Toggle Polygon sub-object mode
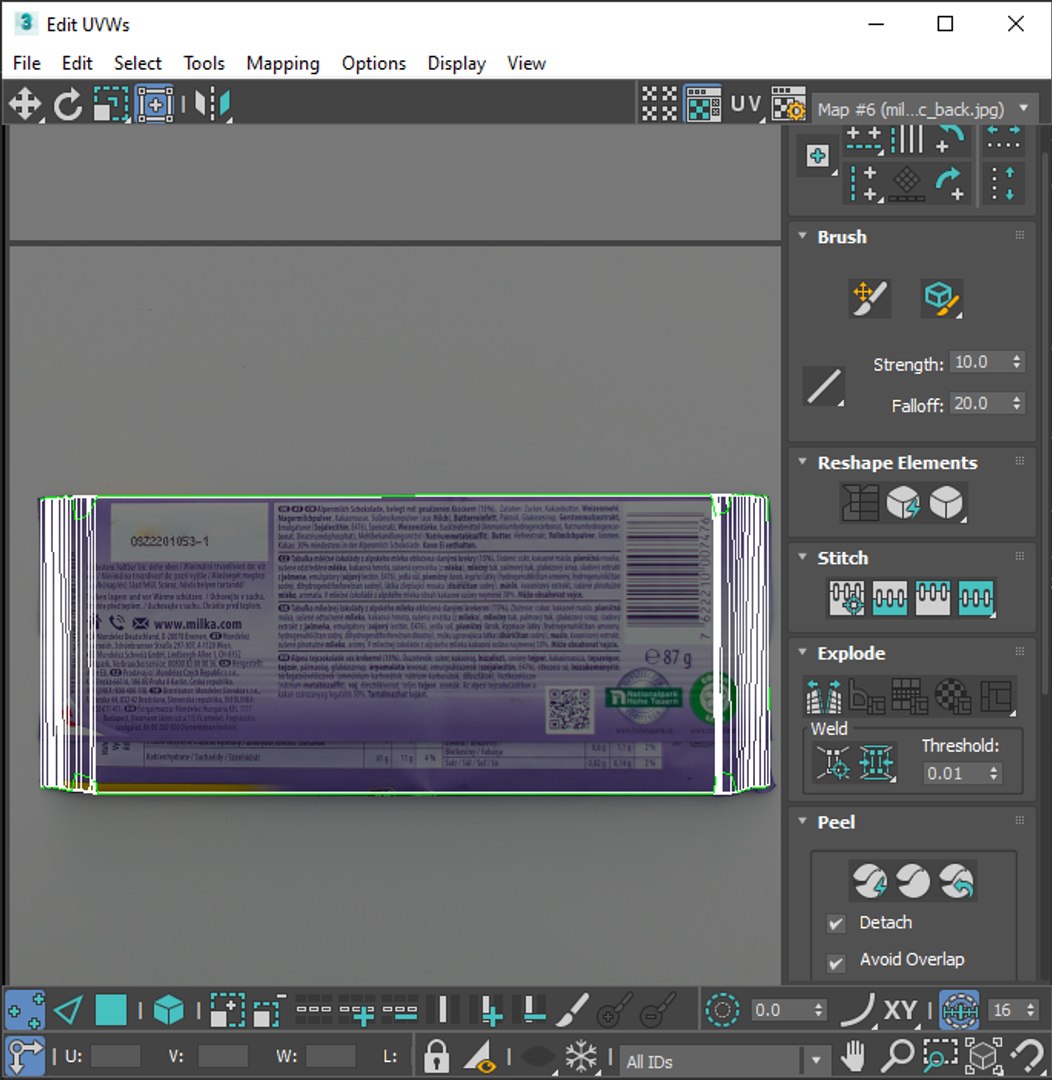The image size is (1052, 1080). 111,1010
